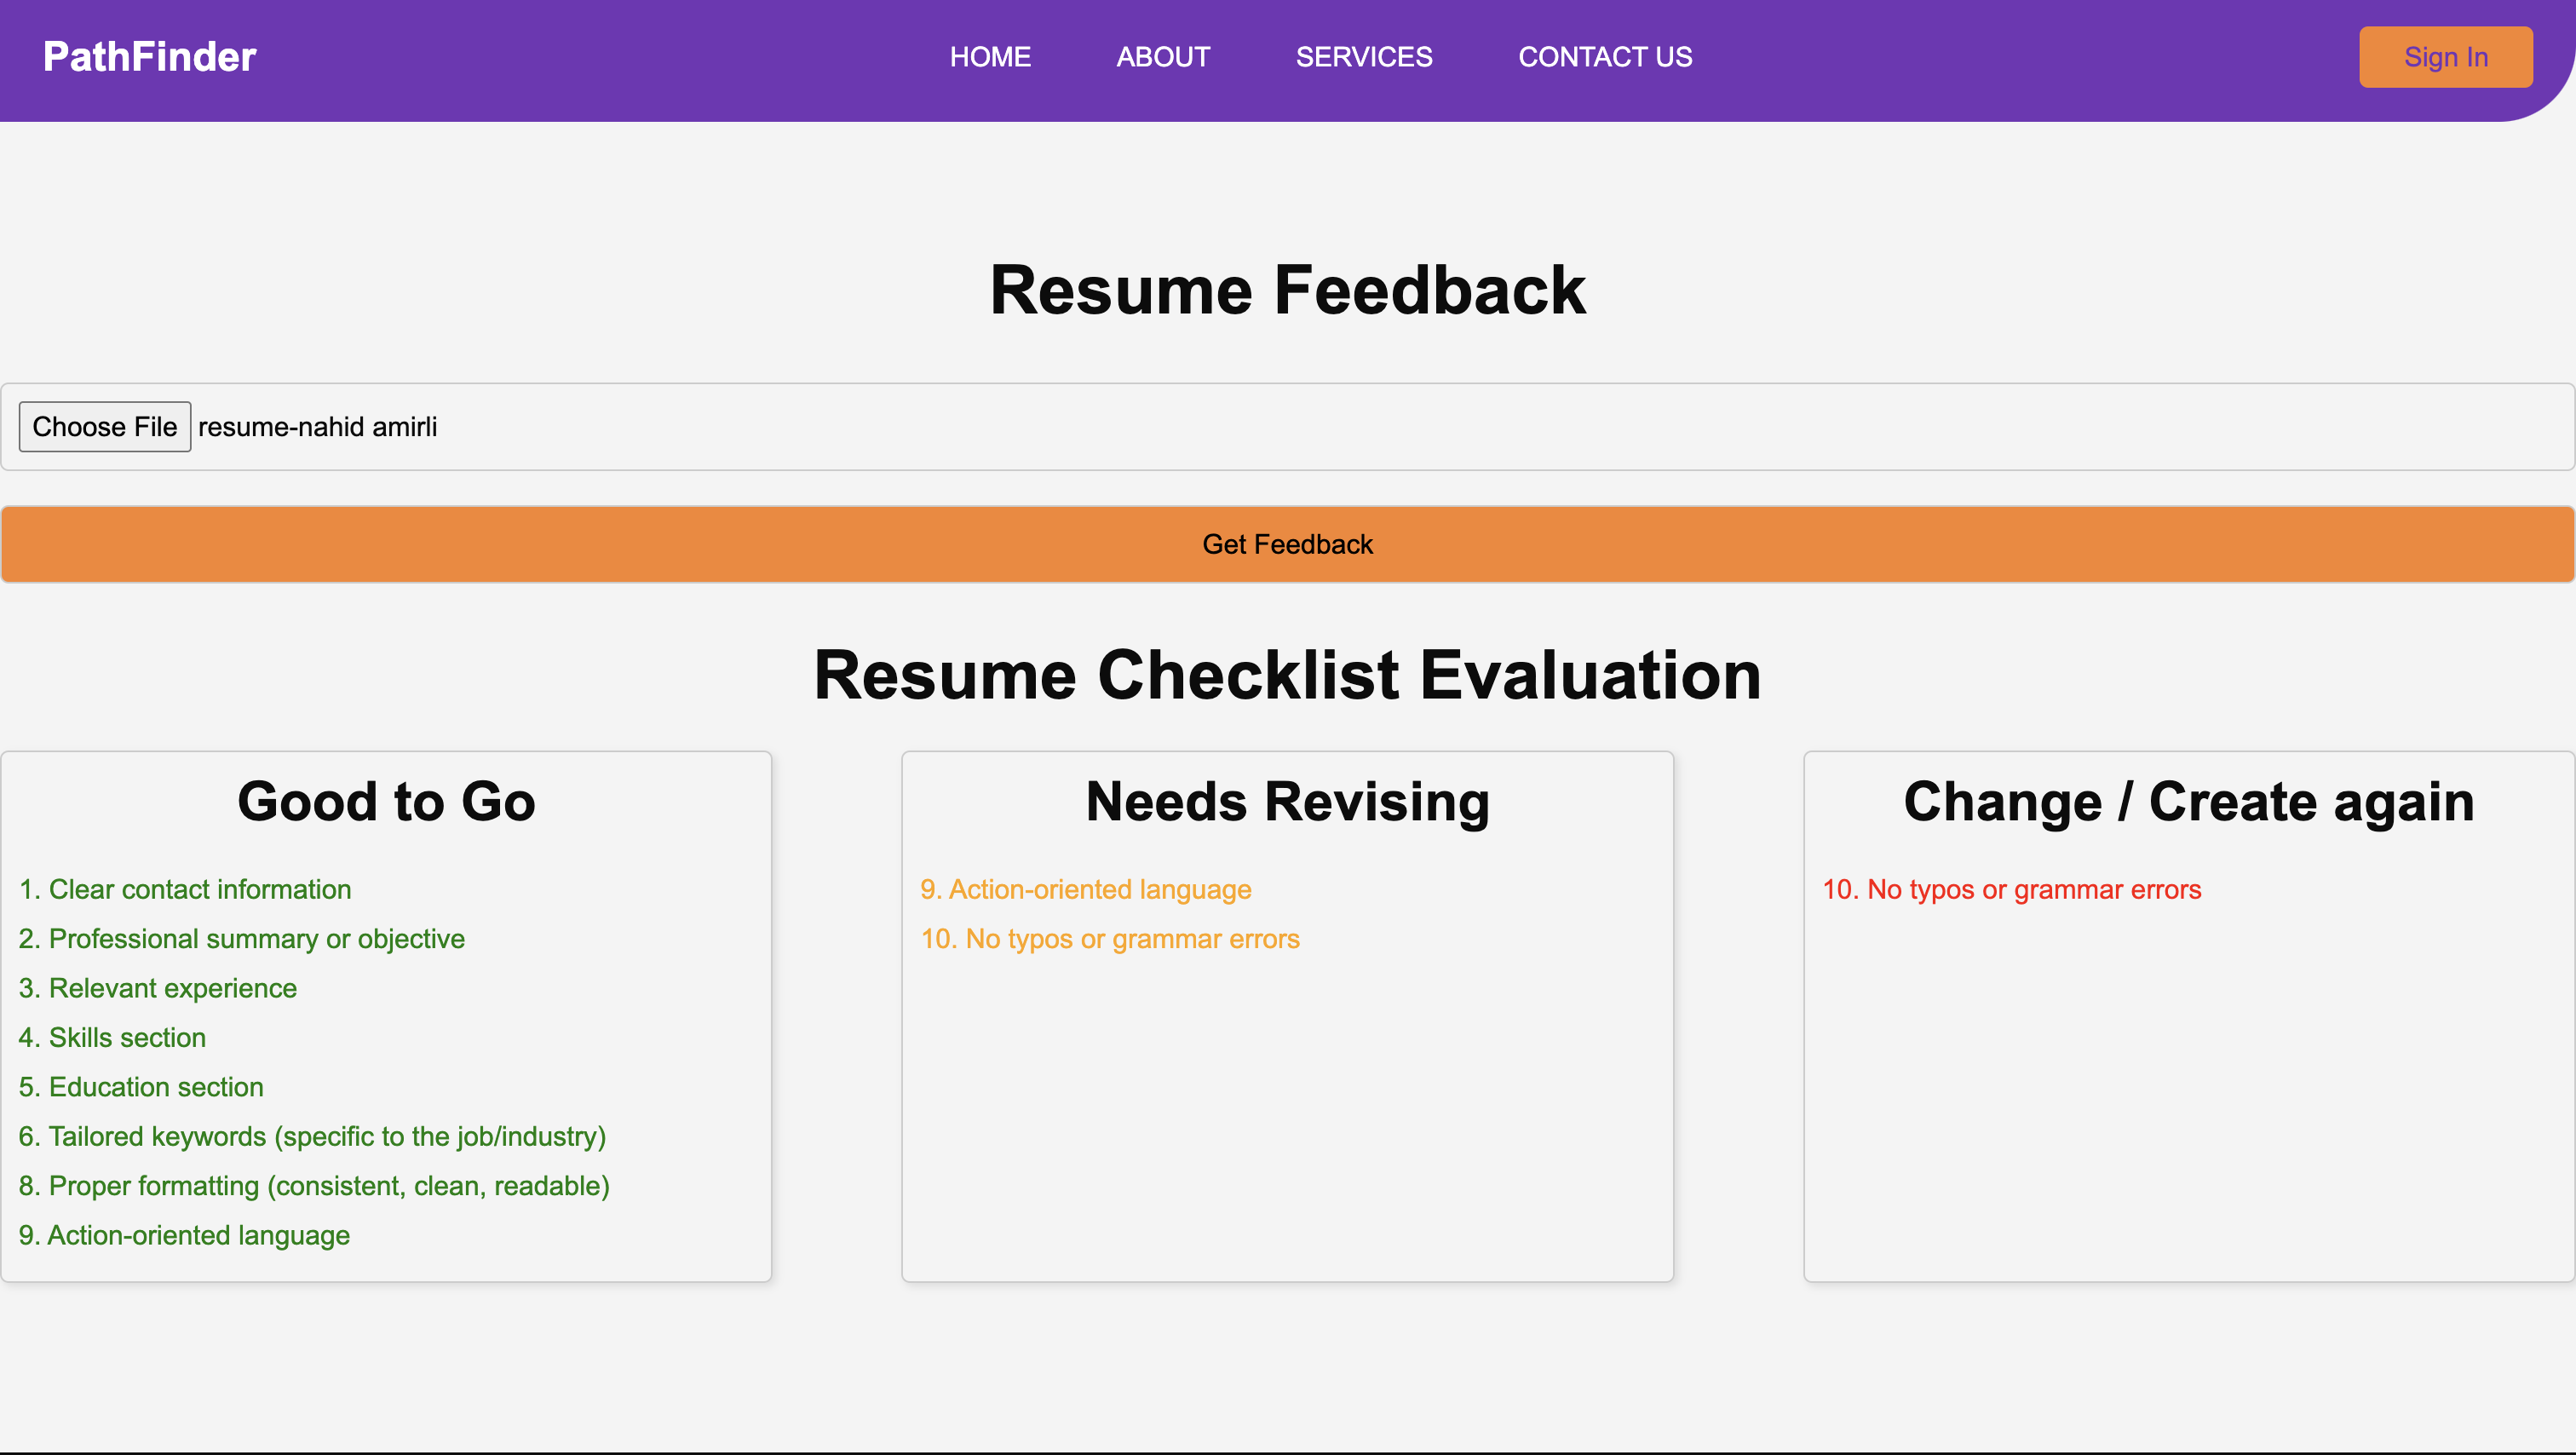Screen dimensions: 2576x1455
Task: Click the Resume Checklist Evaluation heading
Action: coord(1287,675)
